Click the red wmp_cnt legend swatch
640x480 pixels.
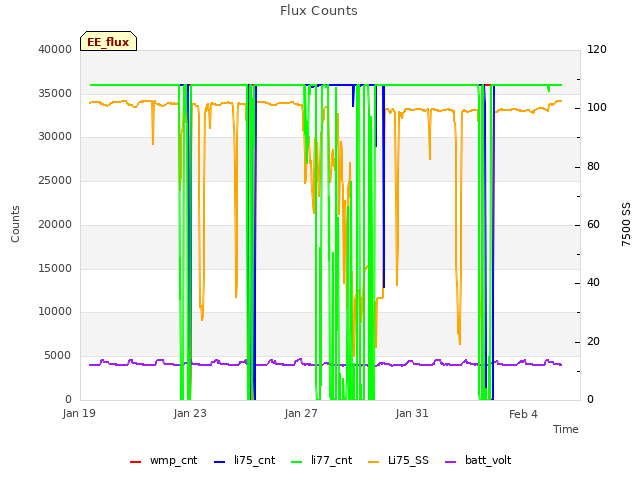pyautogui.click(x=135, y=462)
